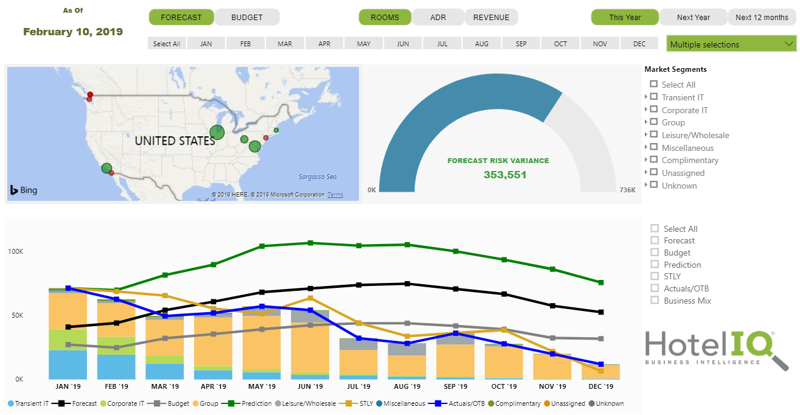Check Select All in chart series list
This screenshot has width=800, height=415.
point(655,228)
